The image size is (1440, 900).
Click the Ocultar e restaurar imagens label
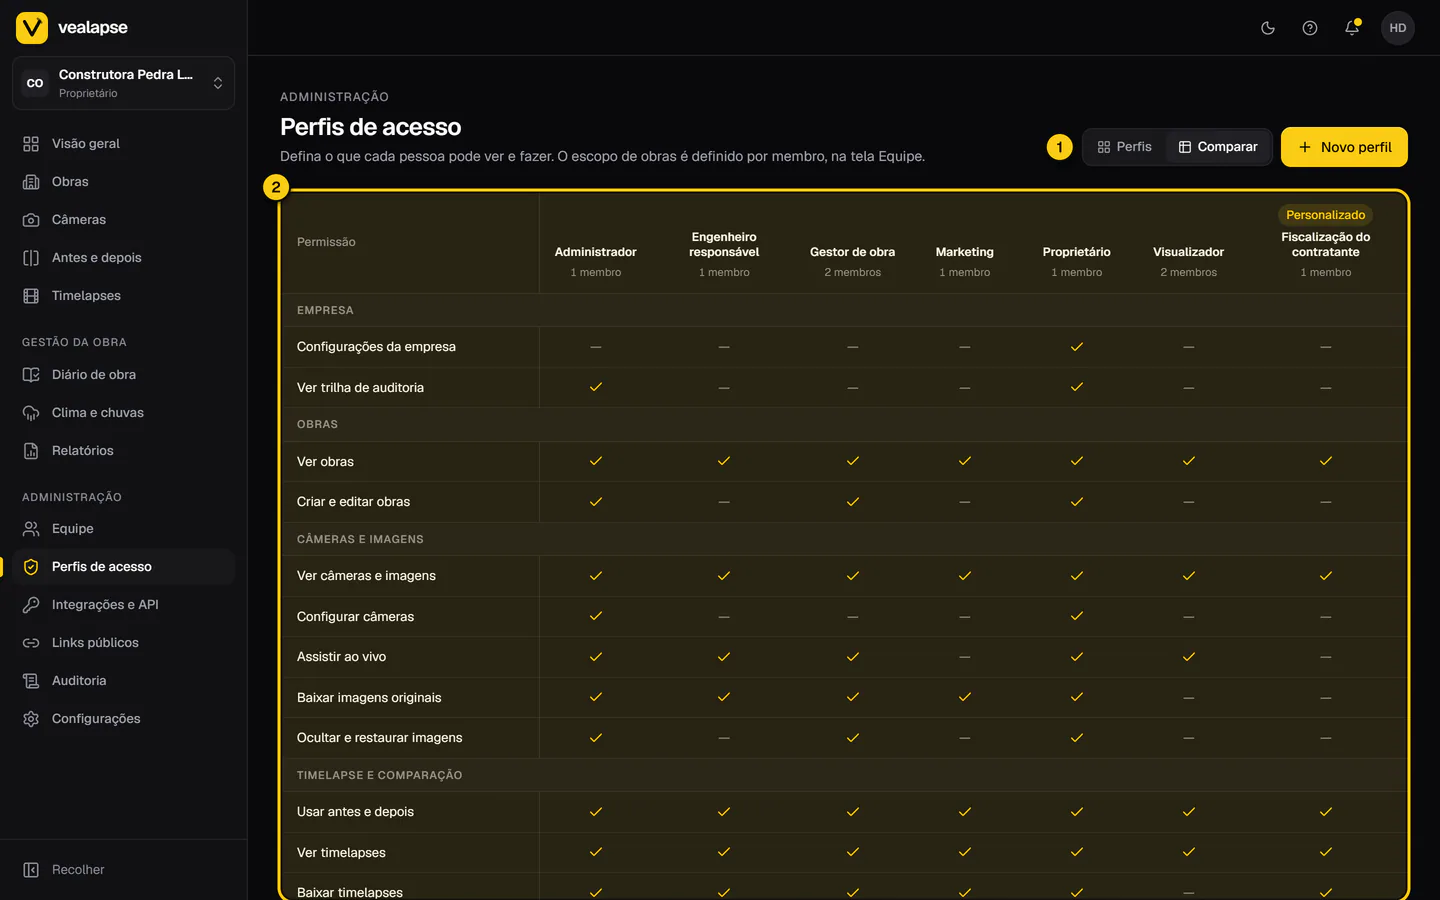point(380,738)
